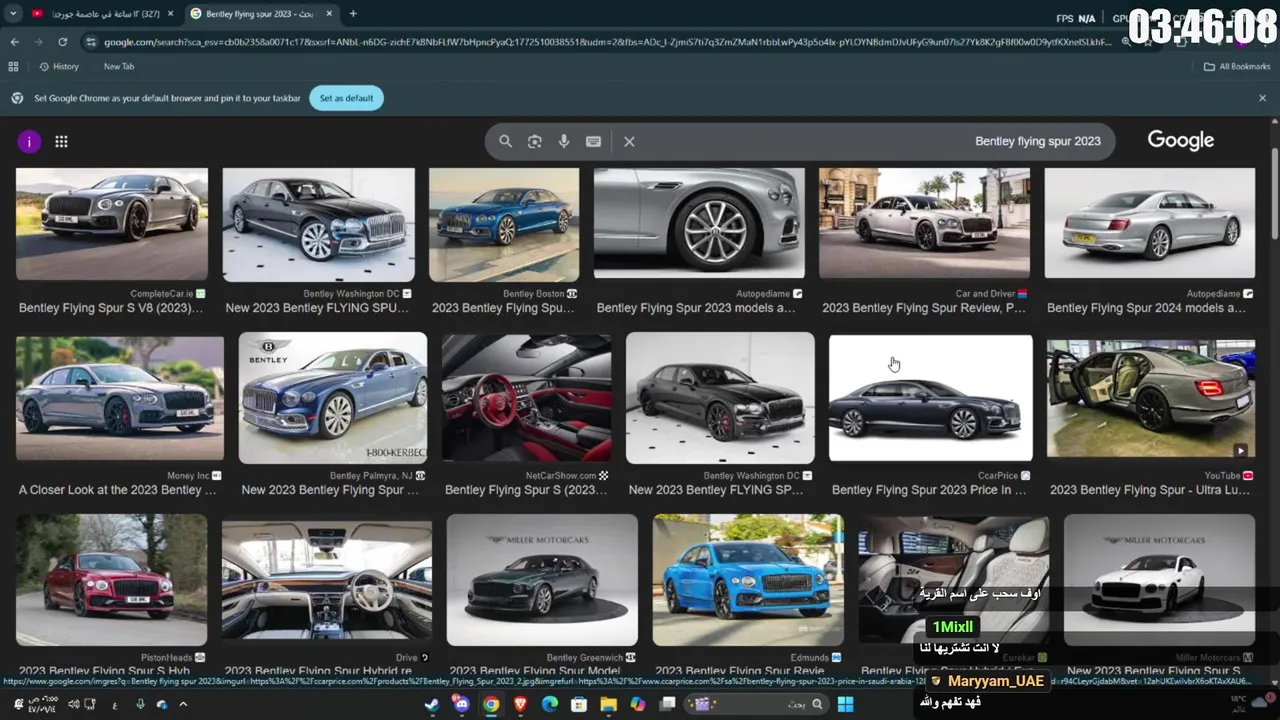Open the CcarPrice Flying Spur 2023 Price image
Viewport: 1280px width, 720px height.
coord(931,398)
